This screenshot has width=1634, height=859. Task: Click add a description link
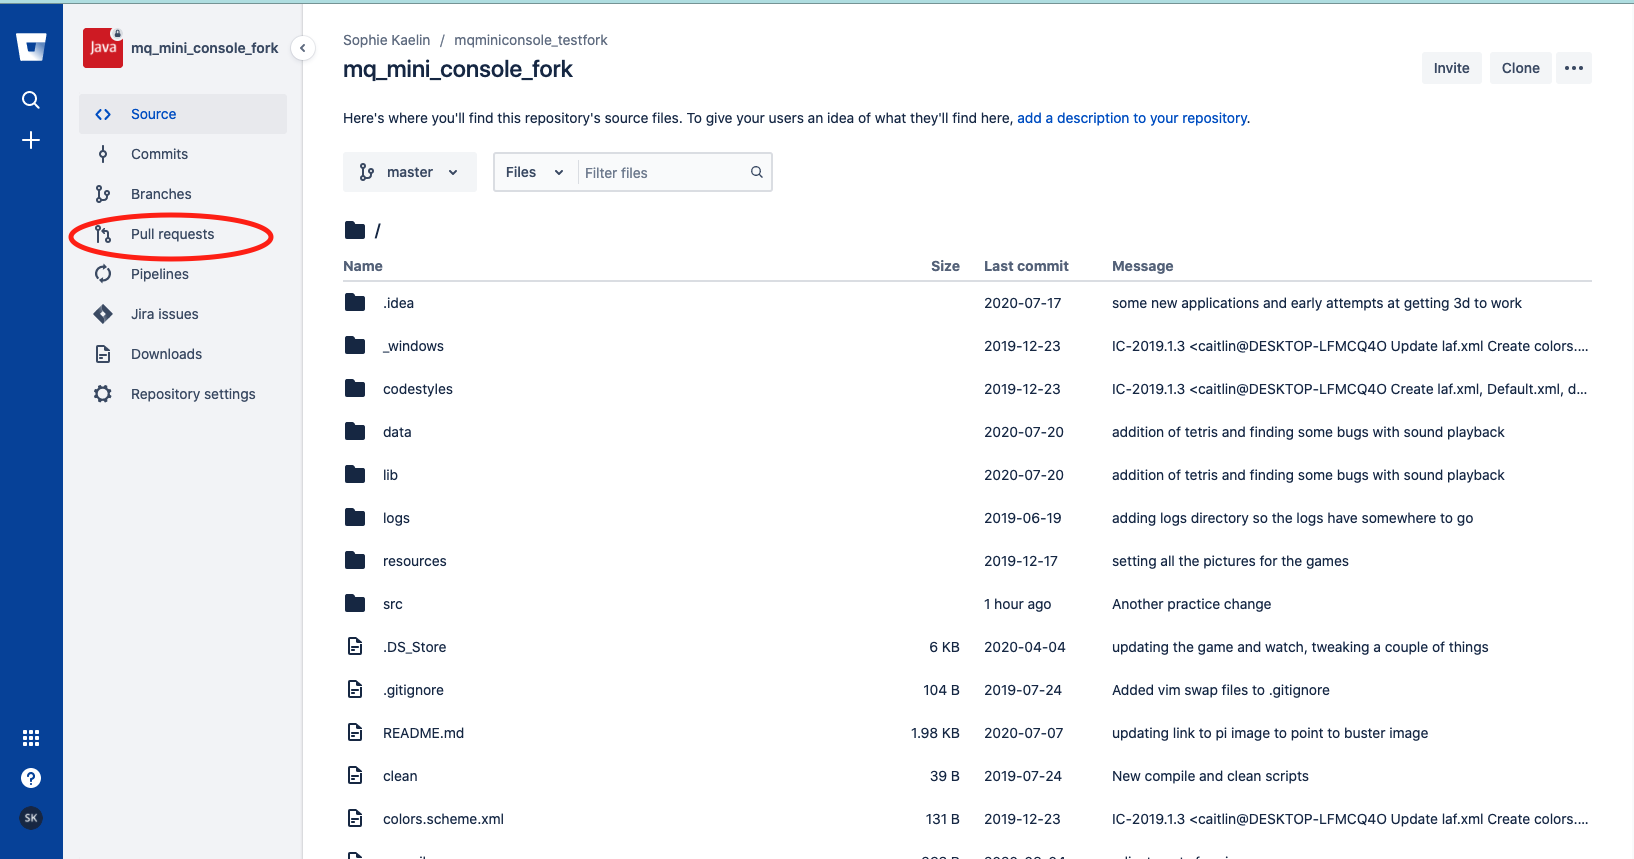[1132, 118]
